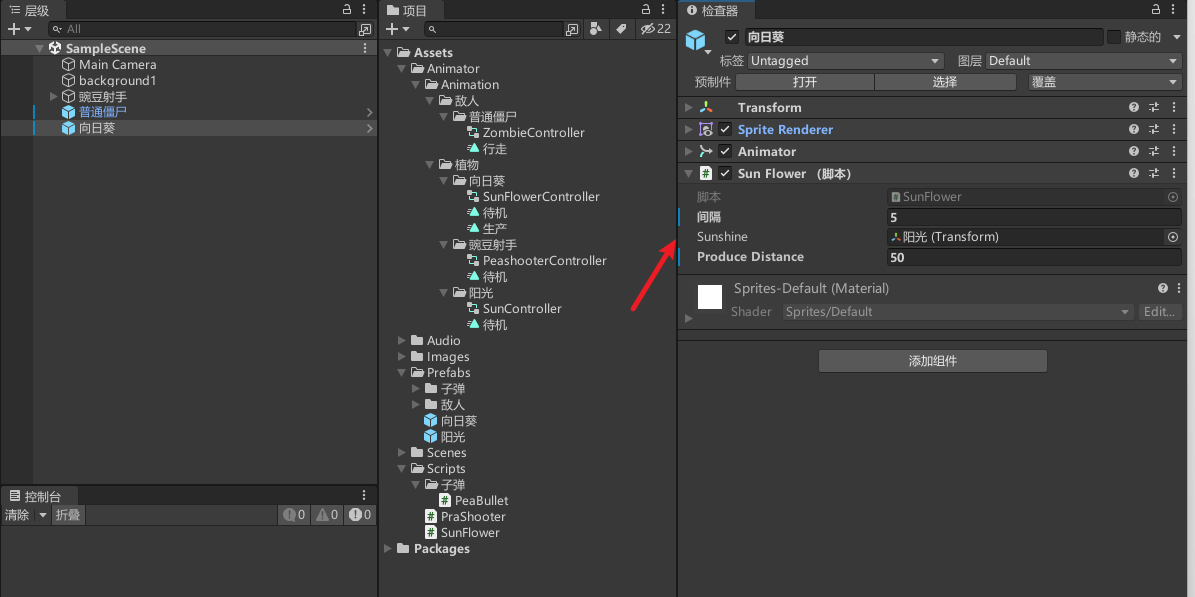The width and height of the screenshot is (1195, 597).
Task: Collapse the Prefabs folder
Action: point(402,373)
